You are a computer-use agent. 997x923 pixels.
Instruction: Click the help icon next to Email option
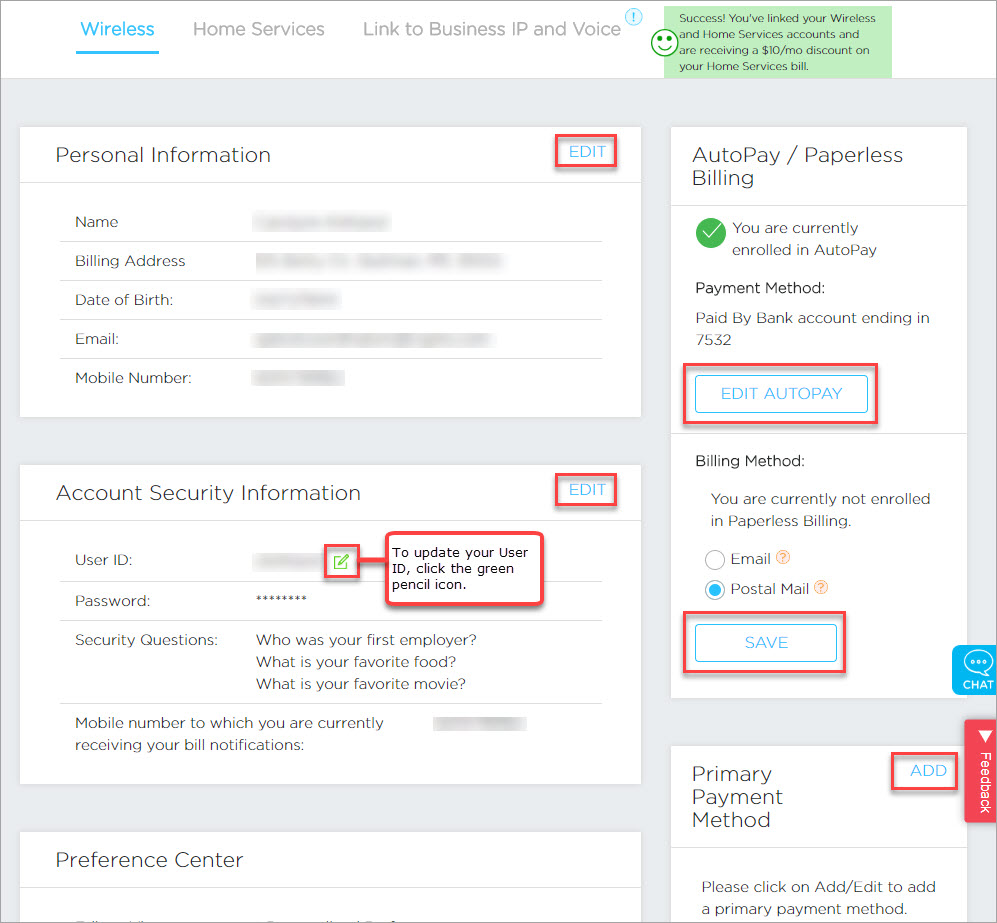[x=784, y=559]
